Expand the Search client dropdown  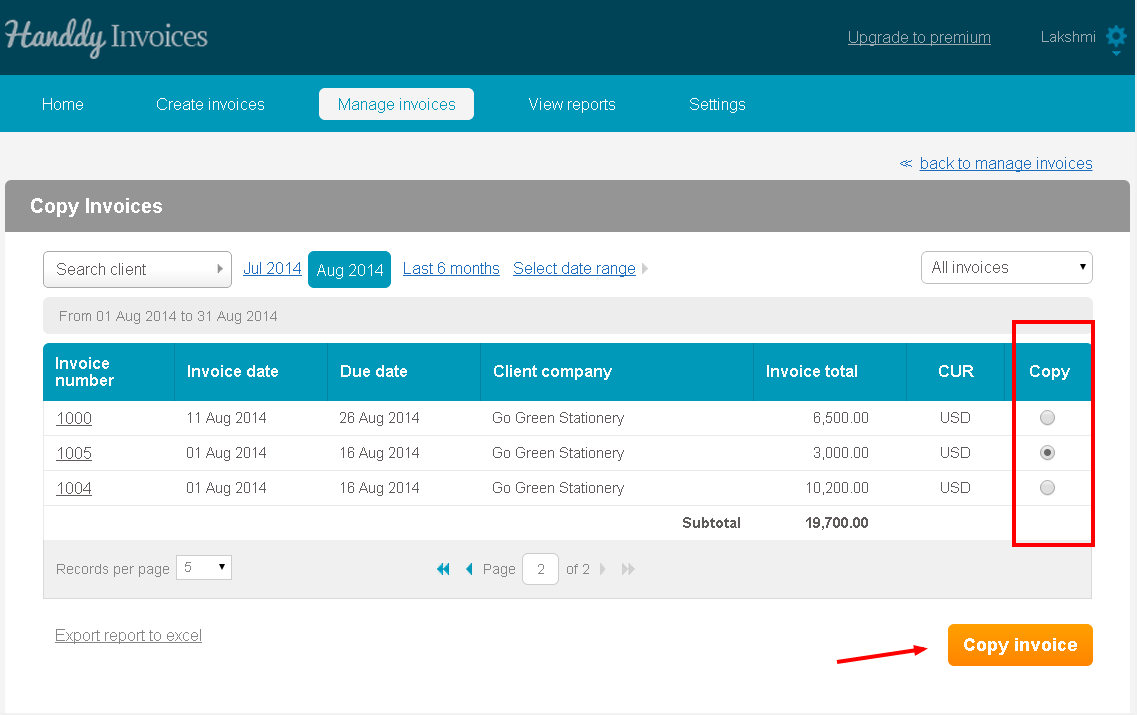[137, 269]
